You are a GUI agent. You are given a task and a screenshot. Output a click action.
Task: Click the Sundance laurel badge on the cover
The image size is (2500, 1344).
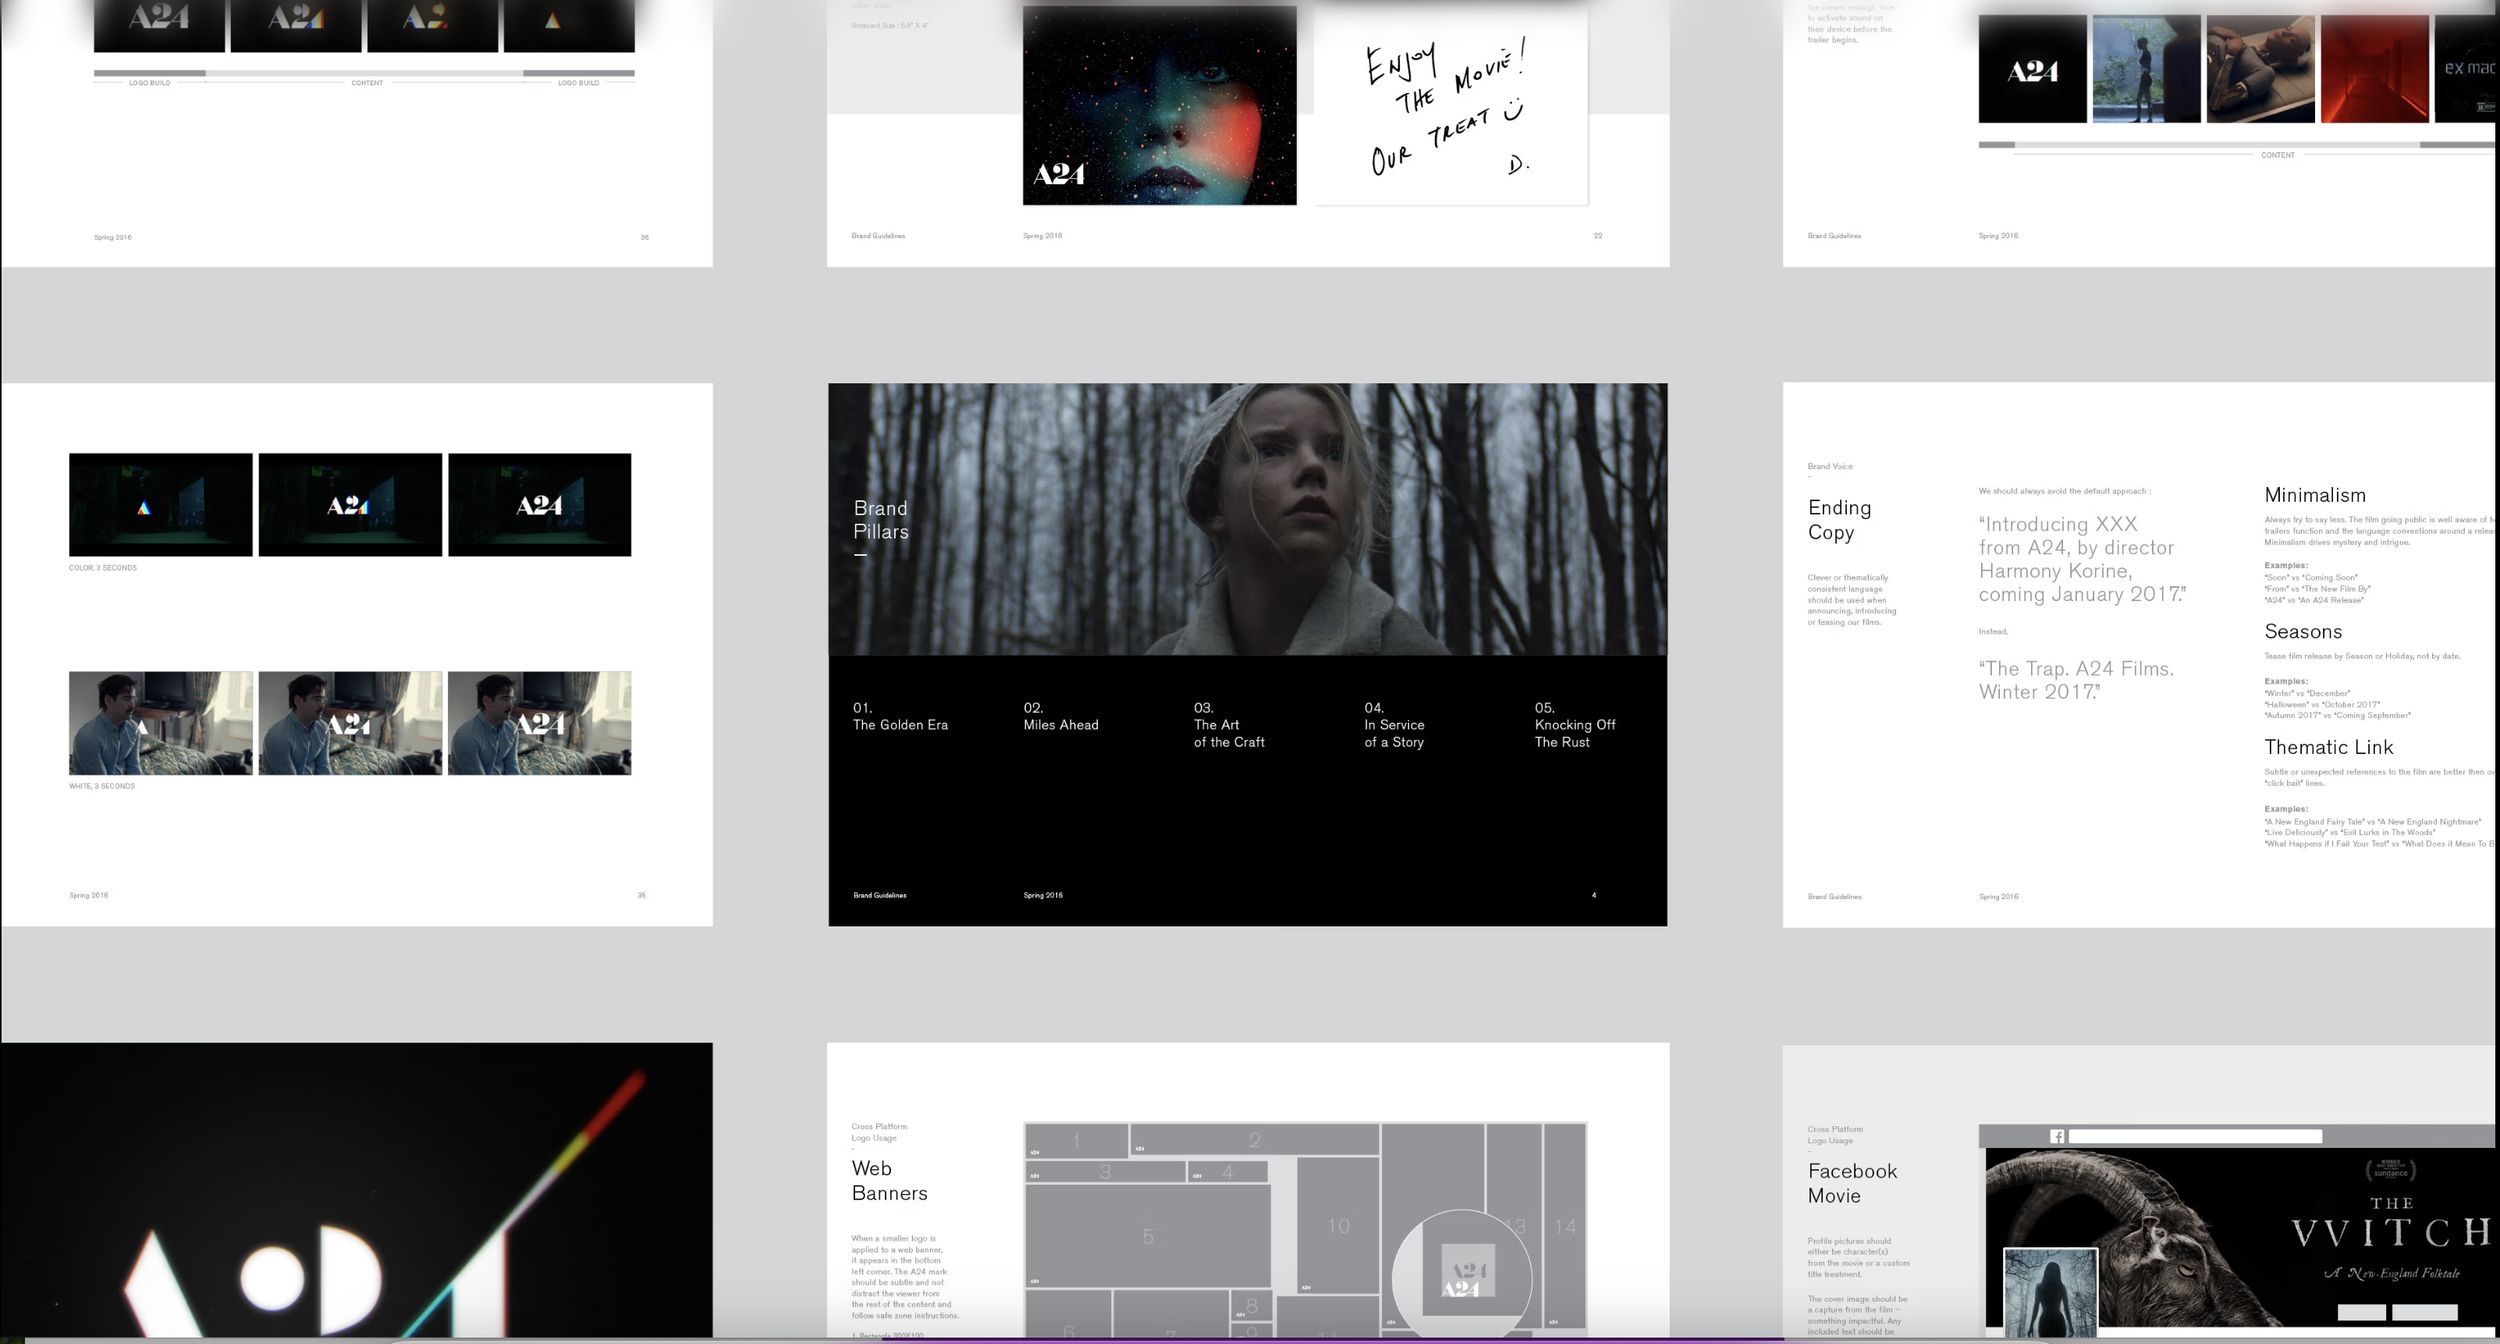click(2390, 1169)
